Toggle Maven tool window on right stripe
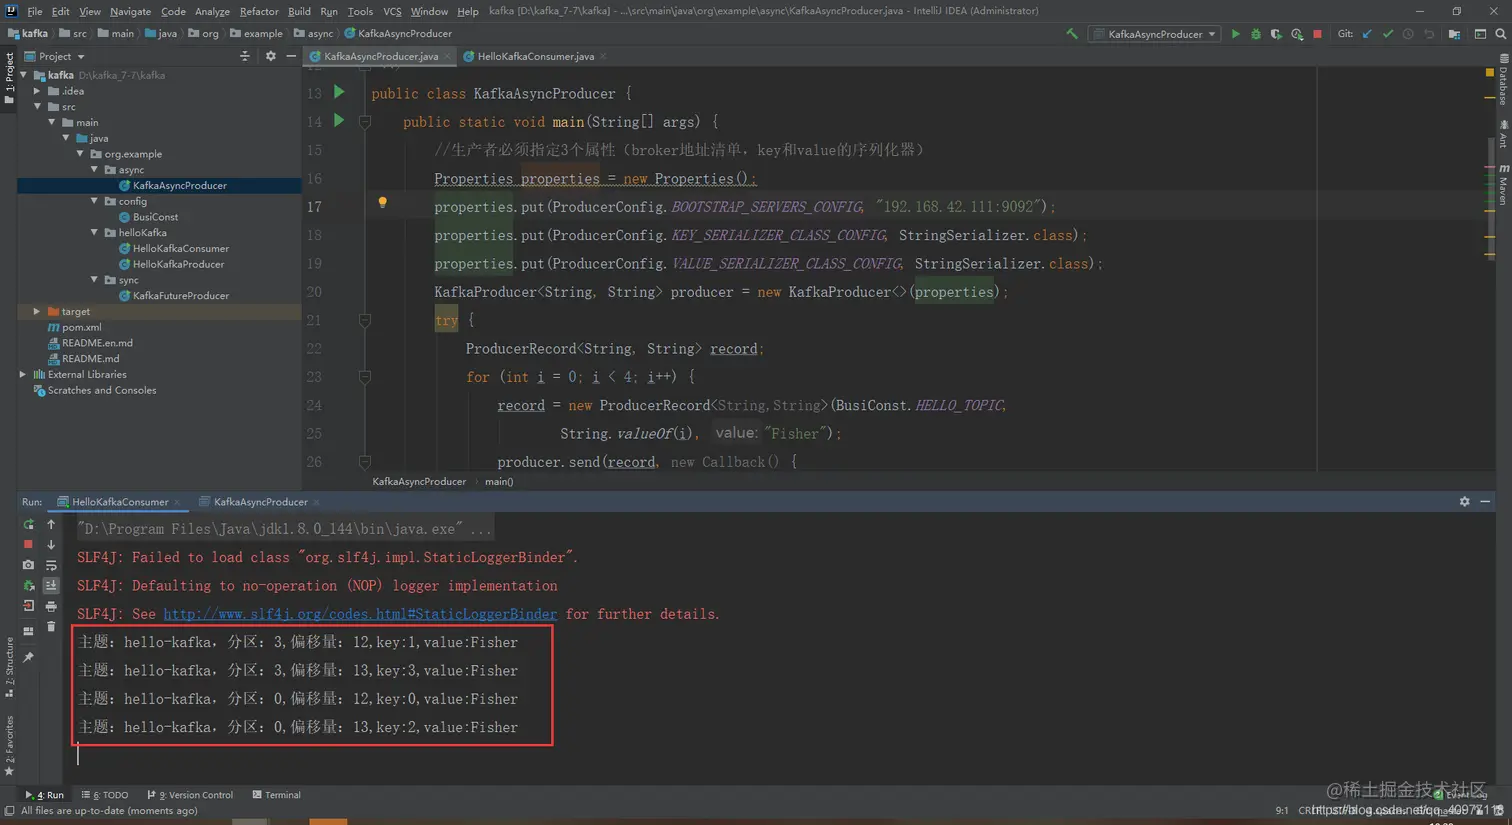This screenshot has width=1512, height=825. pos(1503,185)
